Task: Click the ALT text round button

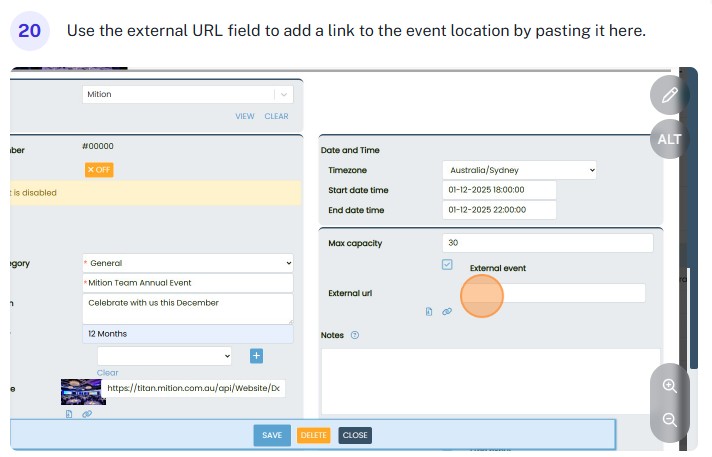Action: pyautogui.click(x=669, y=139)
